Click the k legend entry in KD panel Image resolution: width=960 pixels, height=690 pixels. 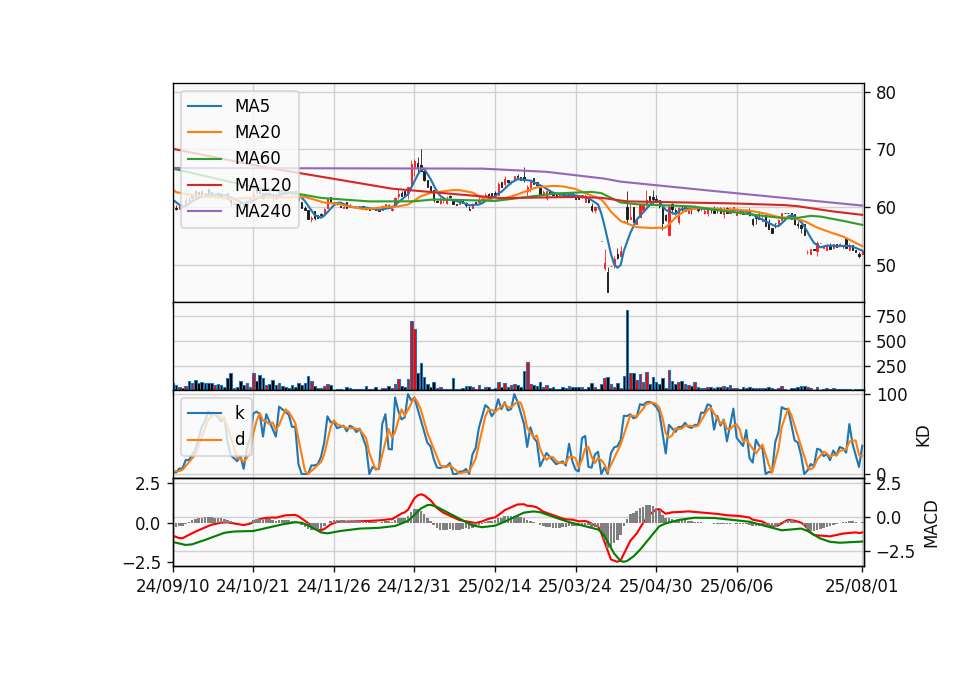click(239, 413)
